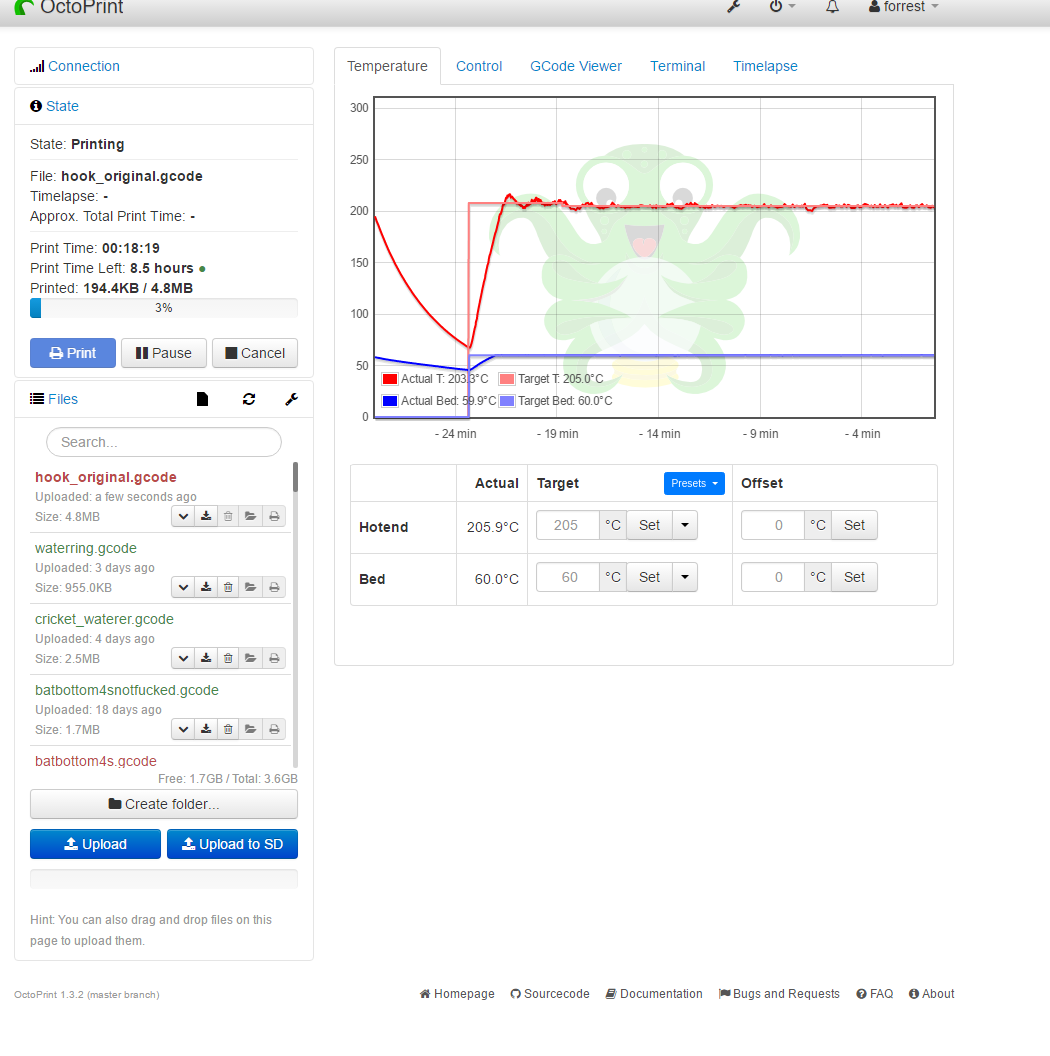Refresh the file list
Image resolution: width=1050 pixels, height=1056 pixels.
click(248, 398)
